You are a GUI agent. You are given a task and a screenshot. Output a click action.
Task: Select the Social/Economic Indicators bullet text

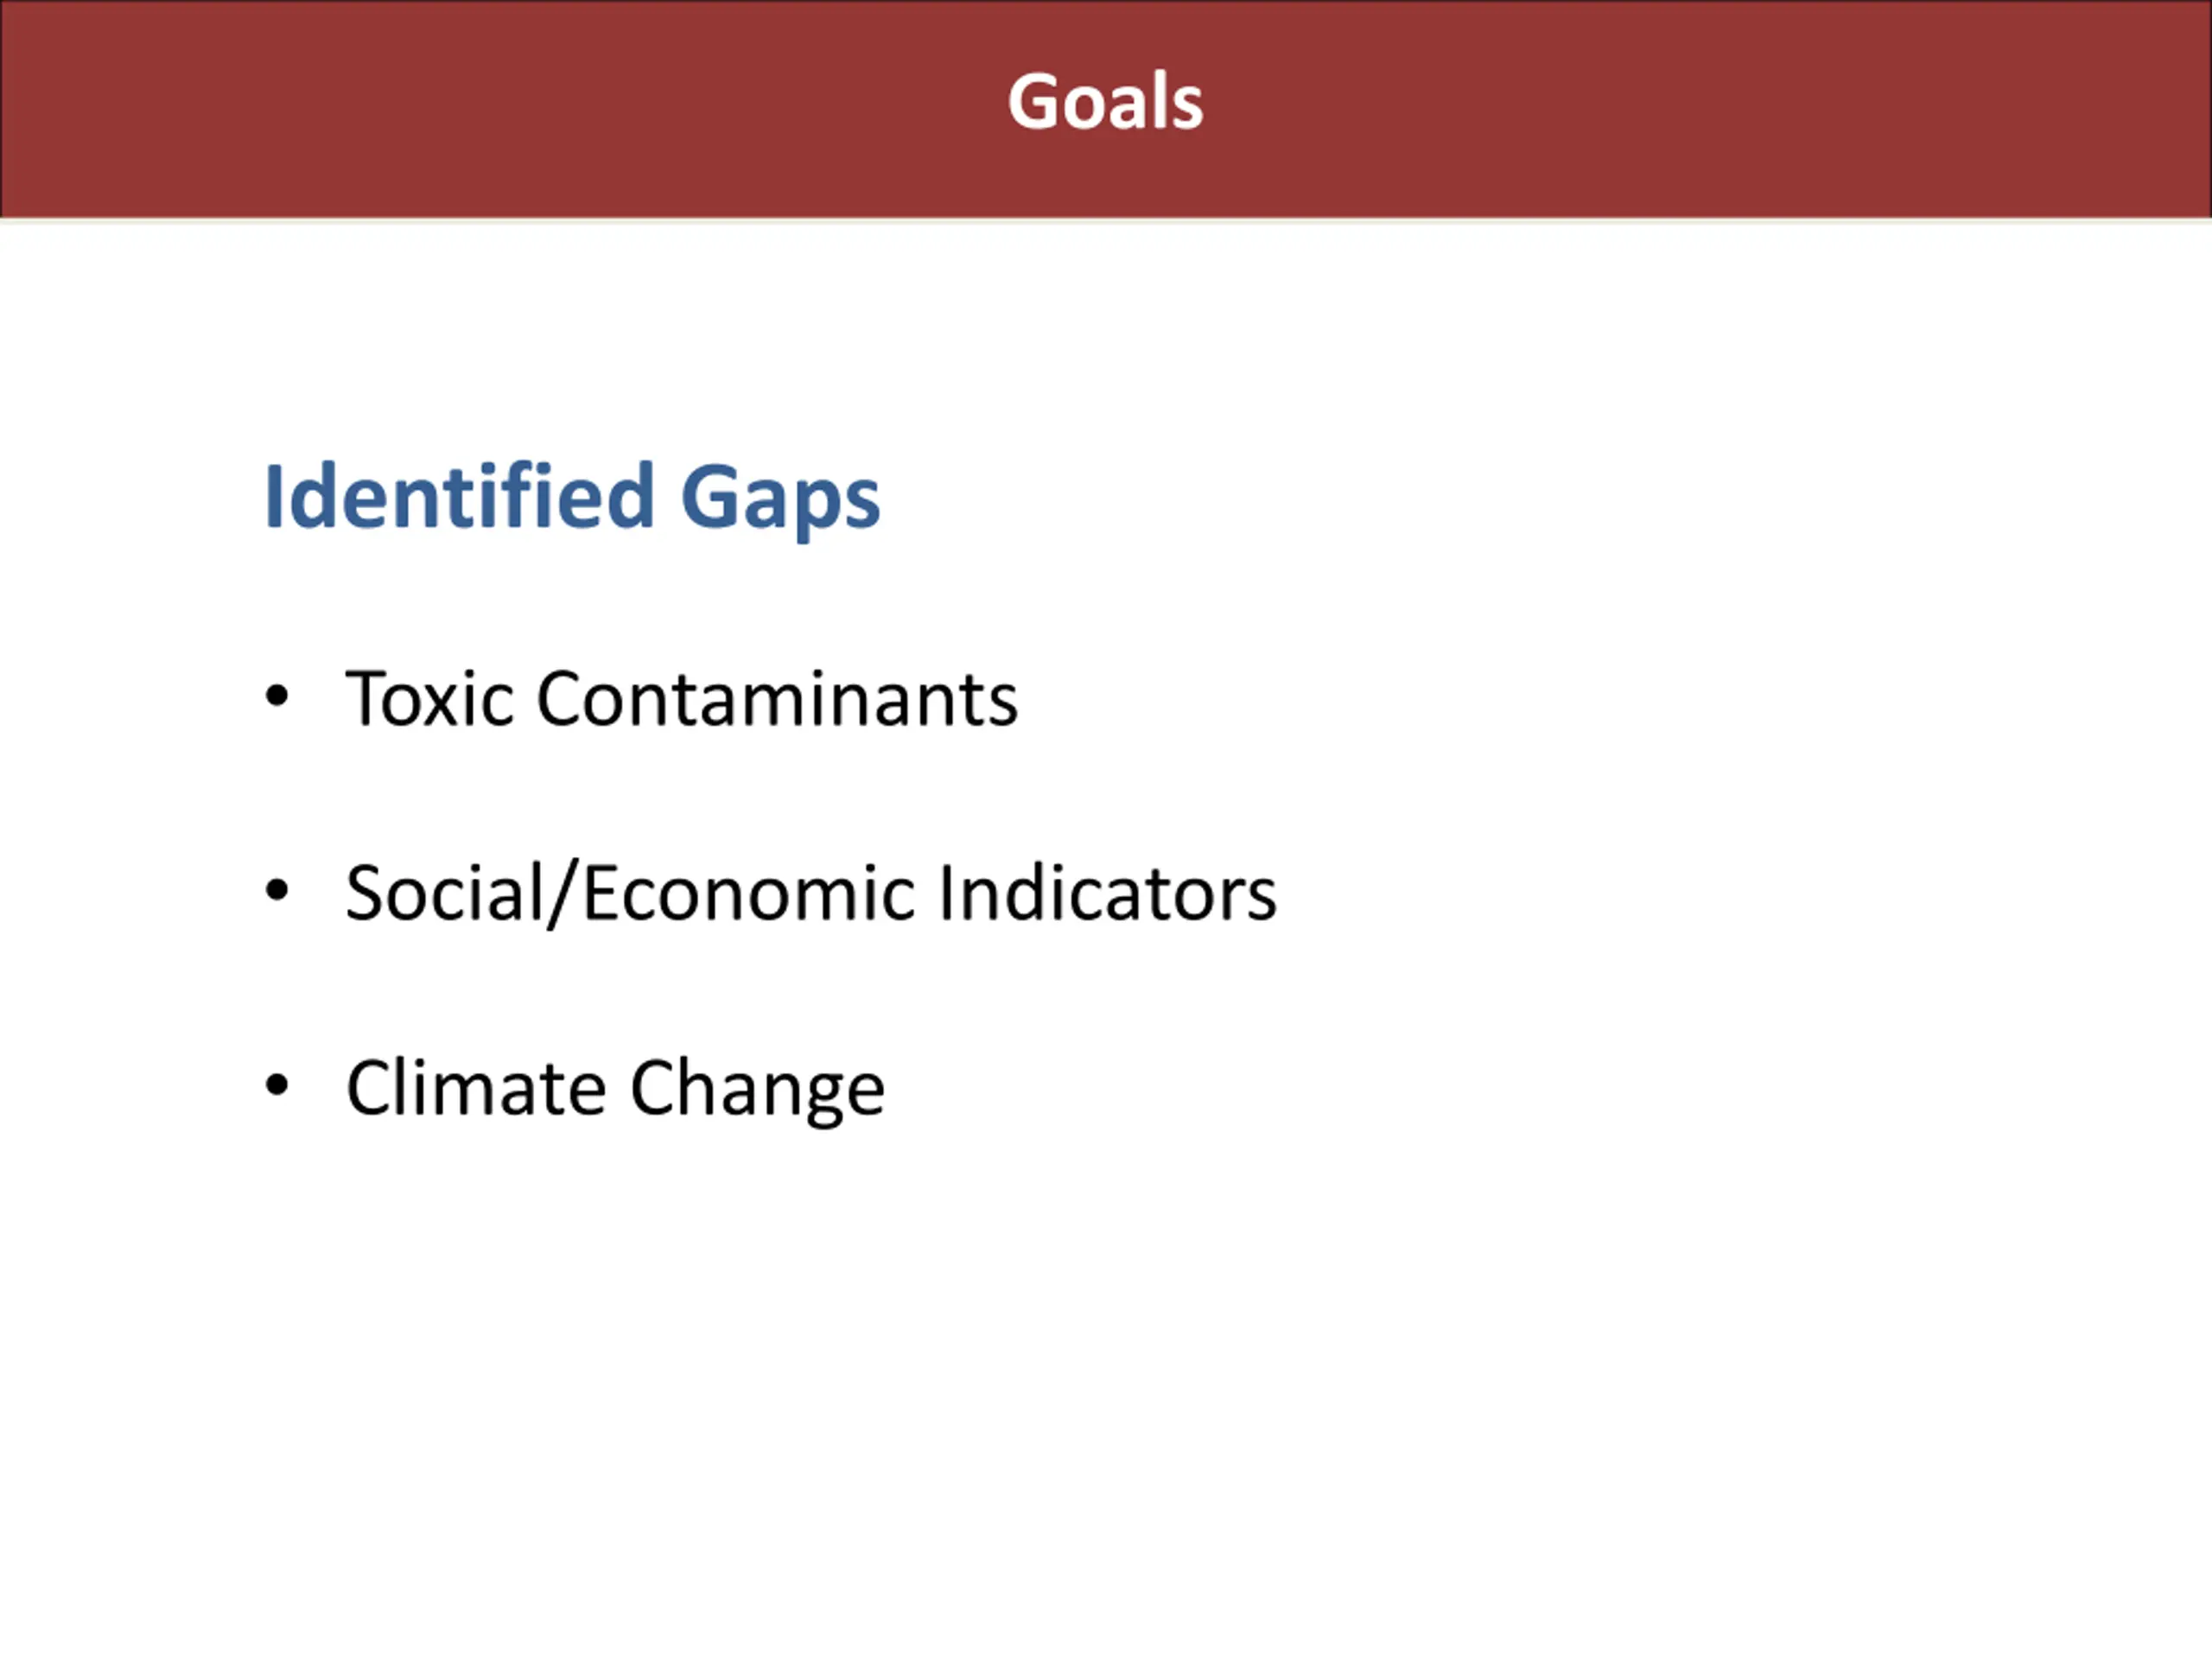coord(811,893)
